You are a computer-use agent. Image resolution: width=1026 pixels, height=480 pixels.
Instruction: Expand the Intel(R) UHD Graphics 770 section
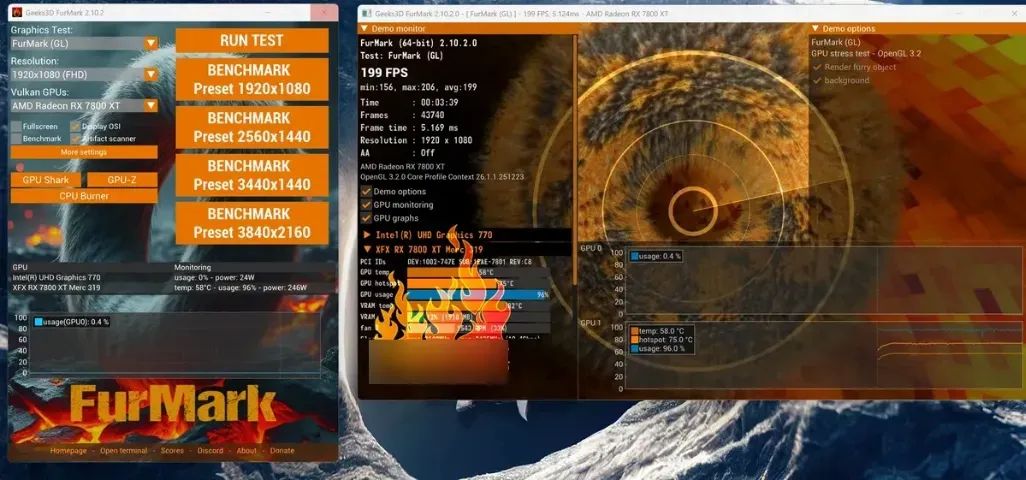[368, 234]
